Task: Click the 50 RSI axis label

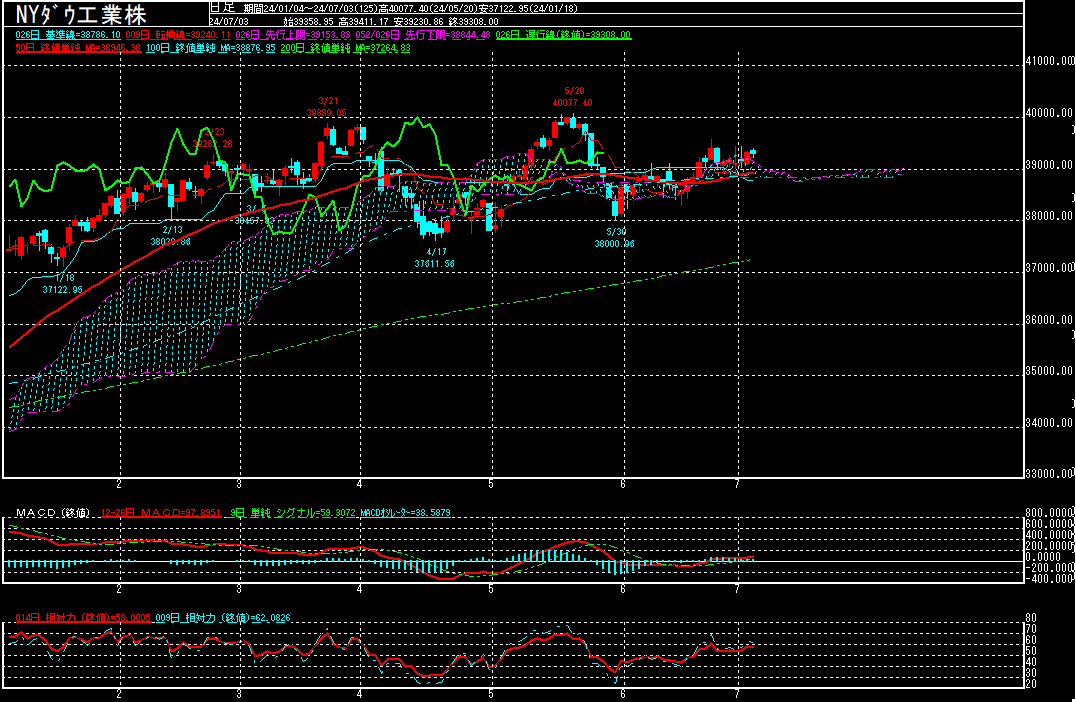Action: tap(1031, 651)
